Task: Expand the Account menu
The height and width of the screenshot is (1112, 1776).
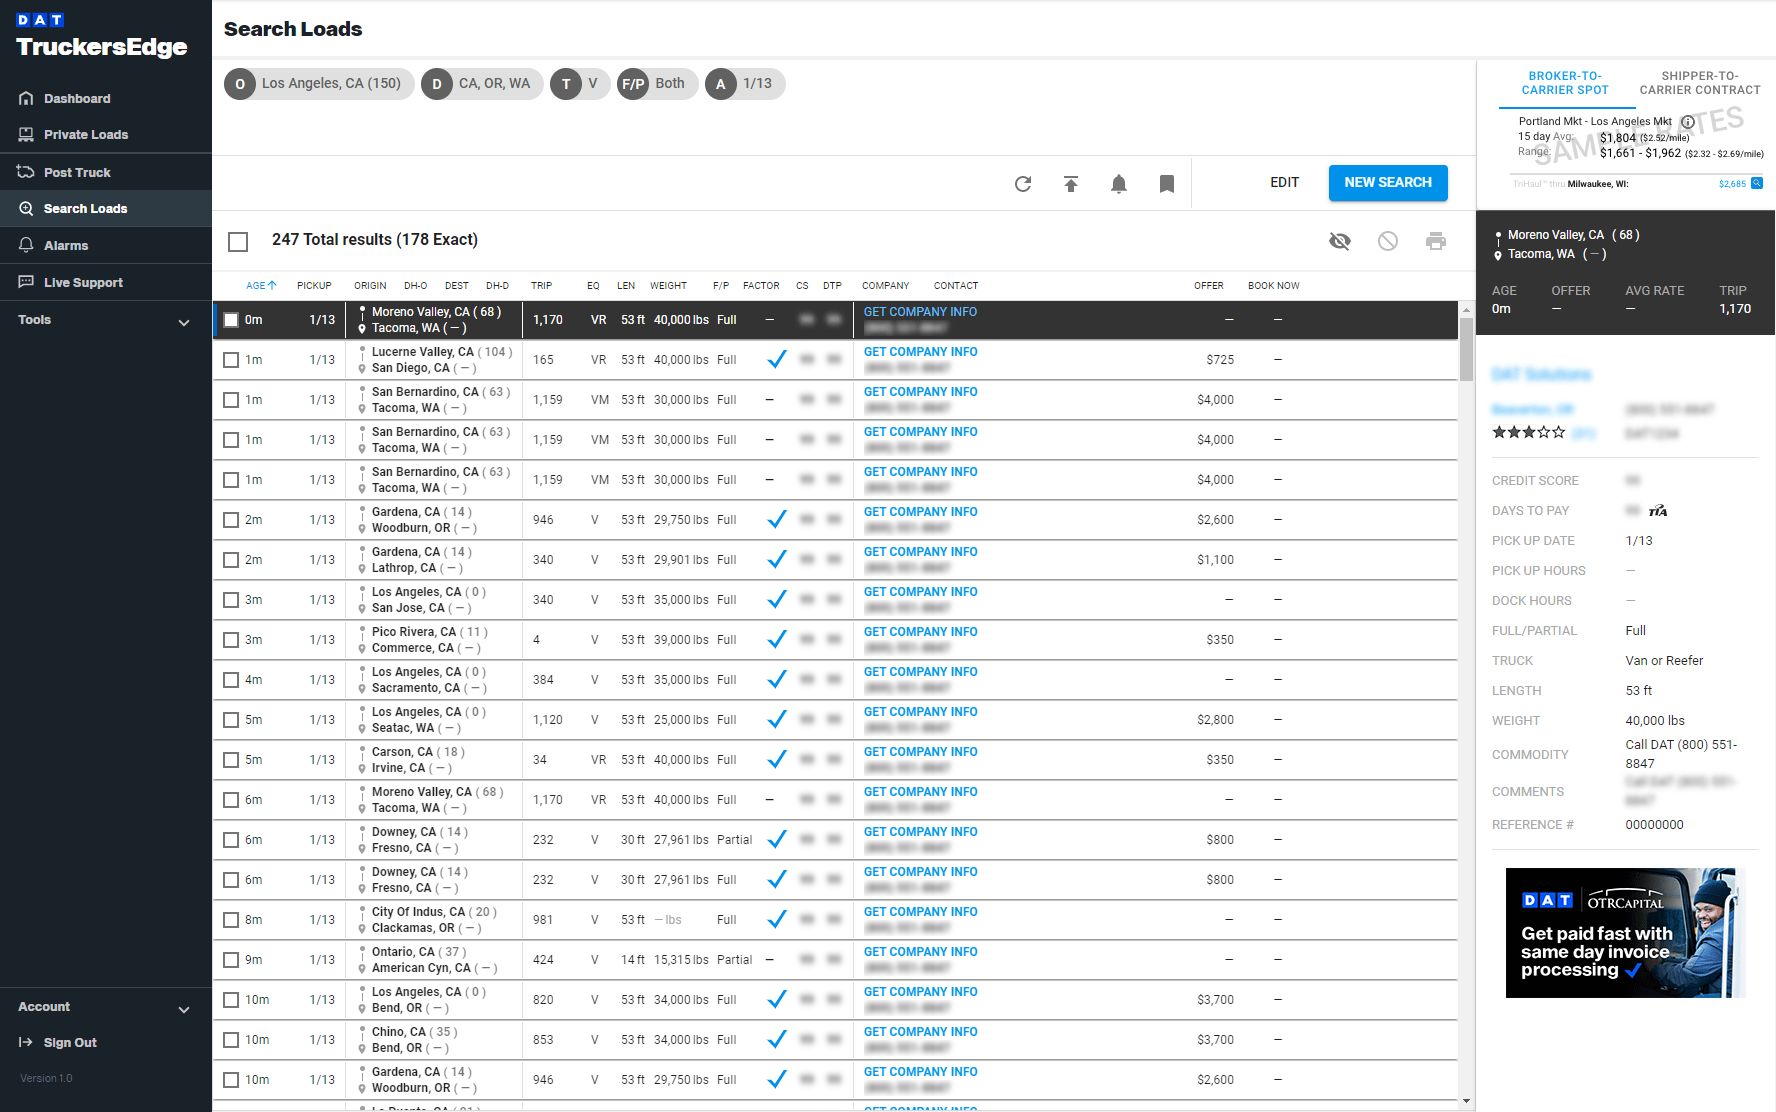Action: click(x=184, y=1009)
